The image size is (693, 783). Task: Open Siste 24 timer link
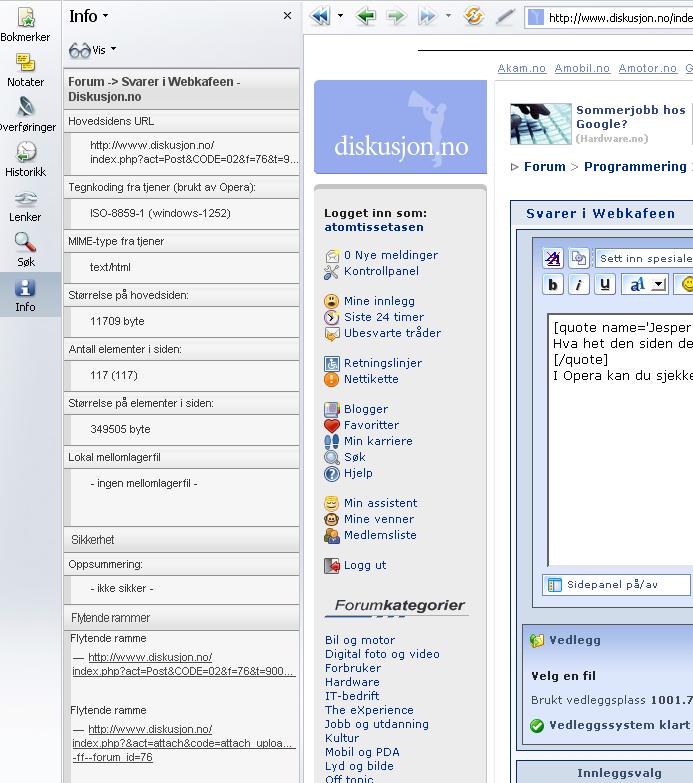click(383, 317)
